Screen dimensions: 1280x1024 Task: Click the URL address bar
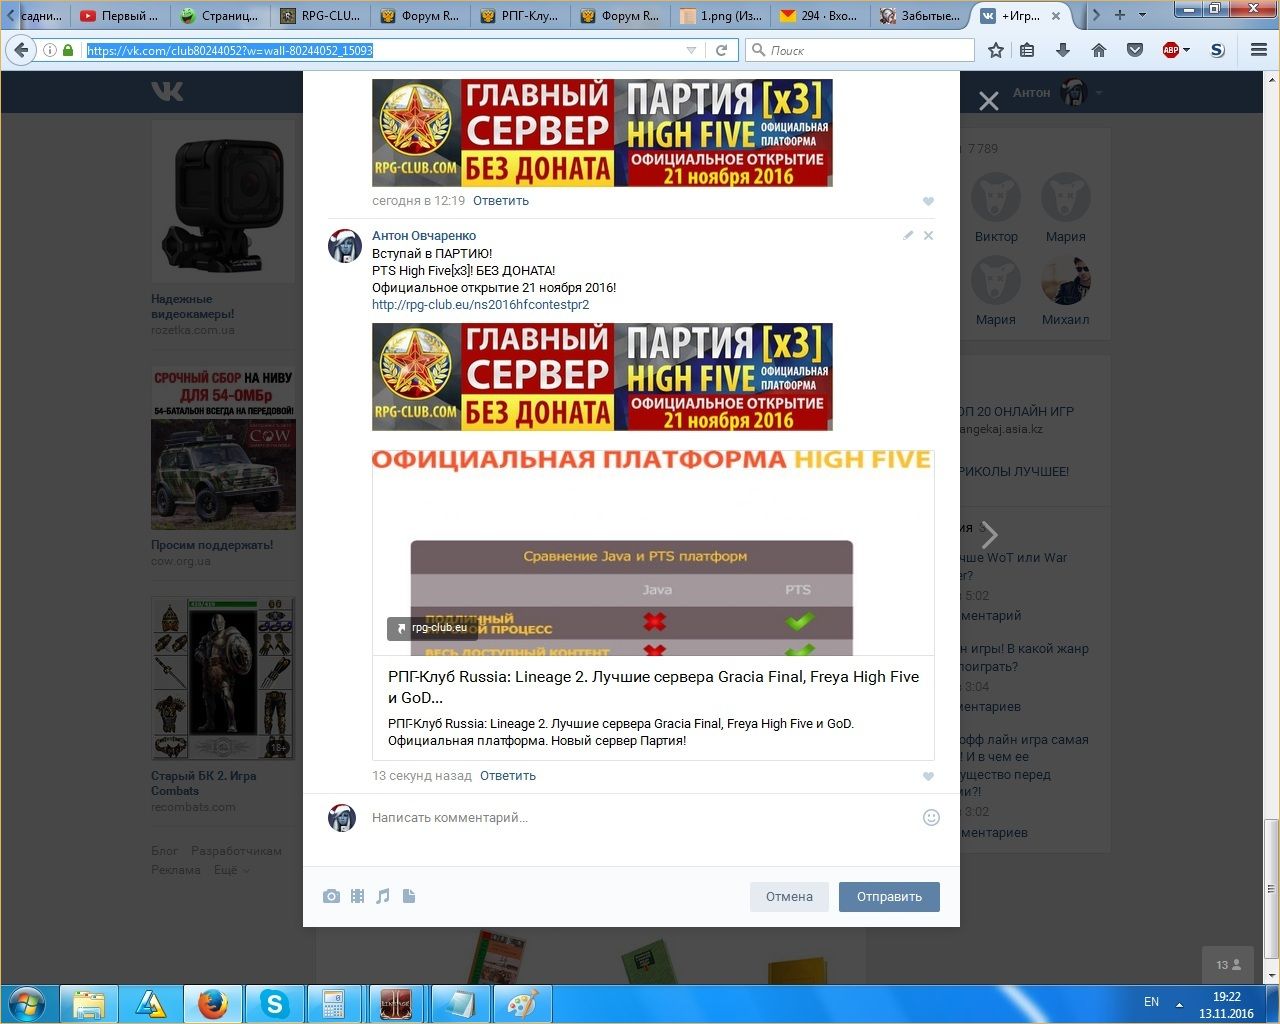[x=380, y=50]
